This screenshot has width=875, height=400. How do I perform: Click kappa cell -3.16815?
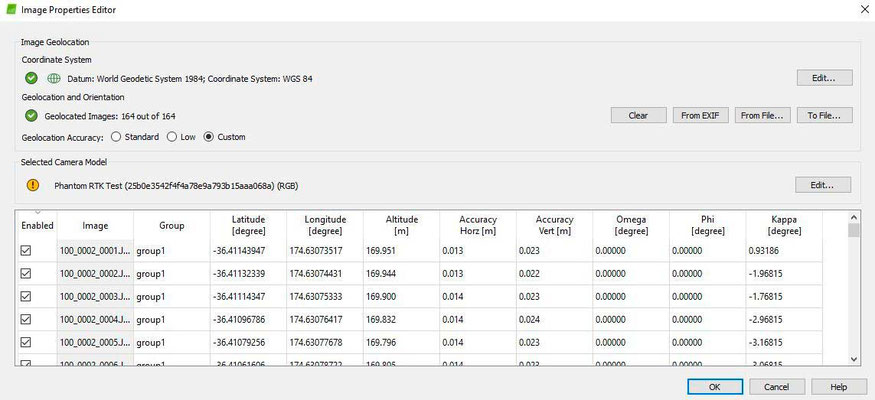(x=784, y=343)
